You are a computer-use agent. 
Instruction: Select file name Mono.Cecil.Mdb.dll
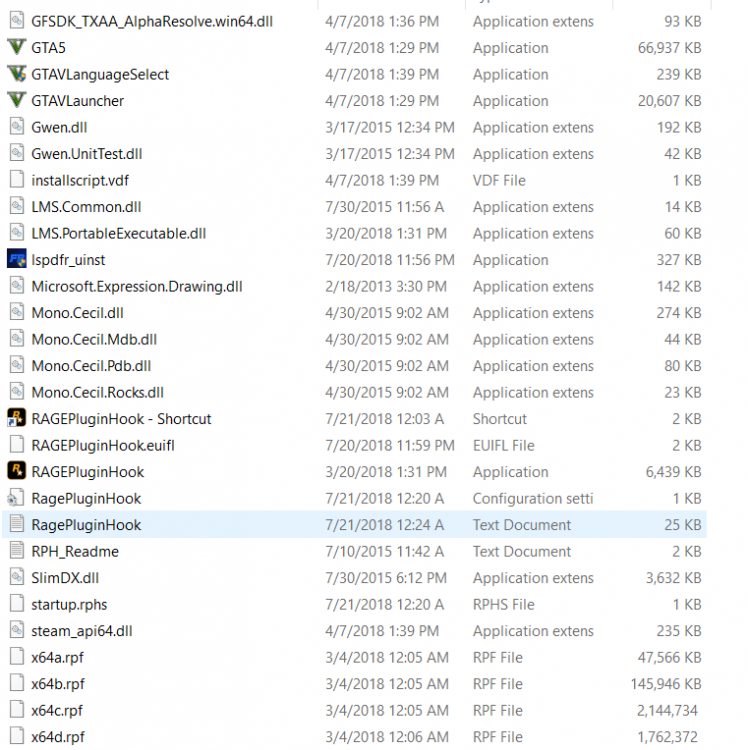click(94, 340)
